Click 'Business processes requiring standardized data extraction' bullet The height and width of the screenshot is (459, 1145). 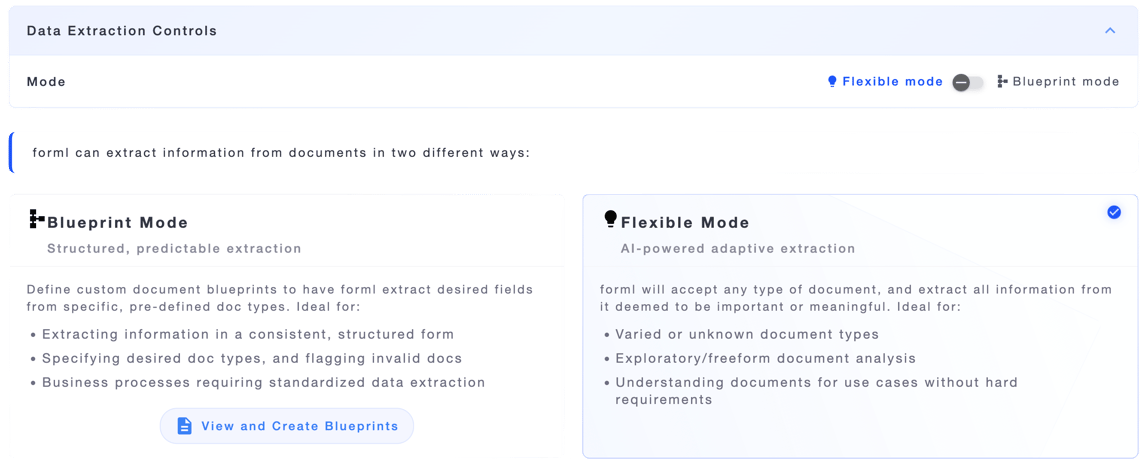263,382
